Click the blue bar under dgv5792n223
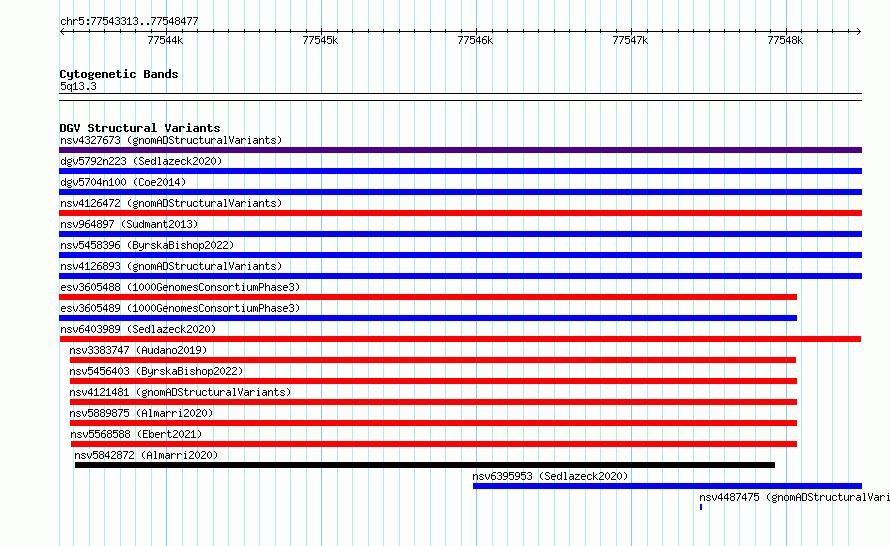 pyautogui.click(x=460, y=171)
